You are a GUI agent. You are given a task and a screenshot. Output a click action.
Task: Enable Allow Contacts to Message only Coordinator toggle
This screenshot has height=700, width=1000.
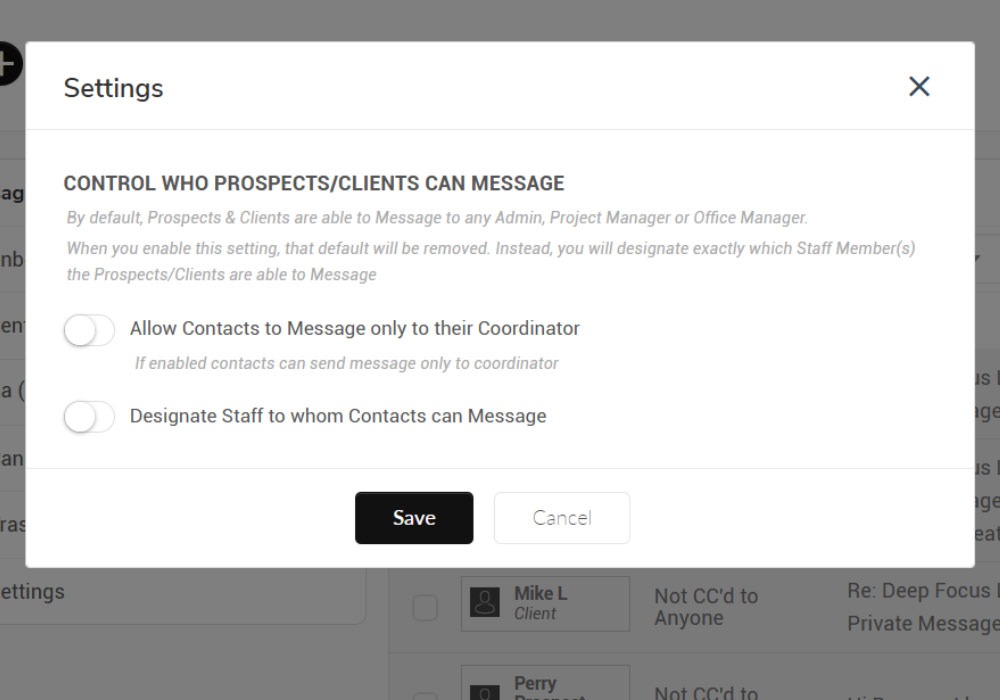pyautogui.click(x=89, y=329)
